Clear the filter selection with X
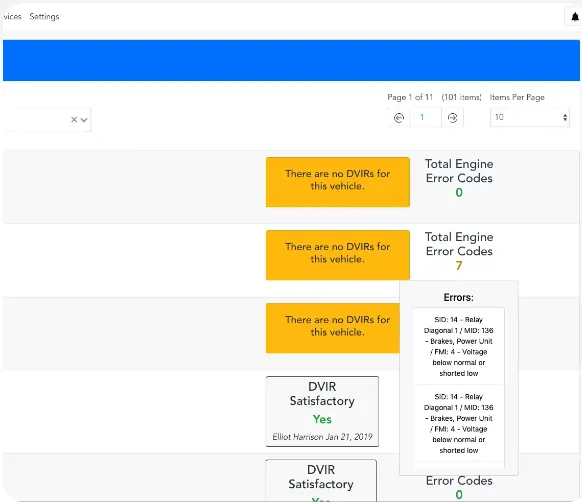582x503 pixels. click(74, 120)
